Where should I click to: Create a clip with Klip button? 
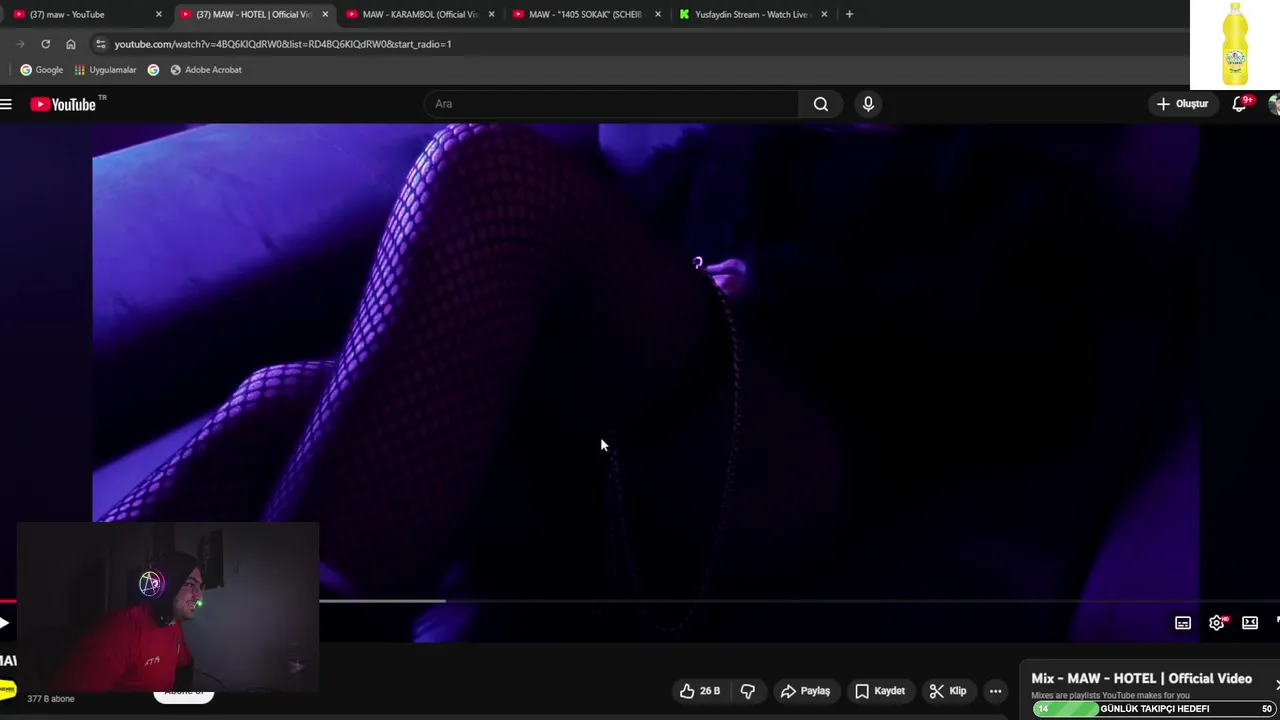[947, 691]
